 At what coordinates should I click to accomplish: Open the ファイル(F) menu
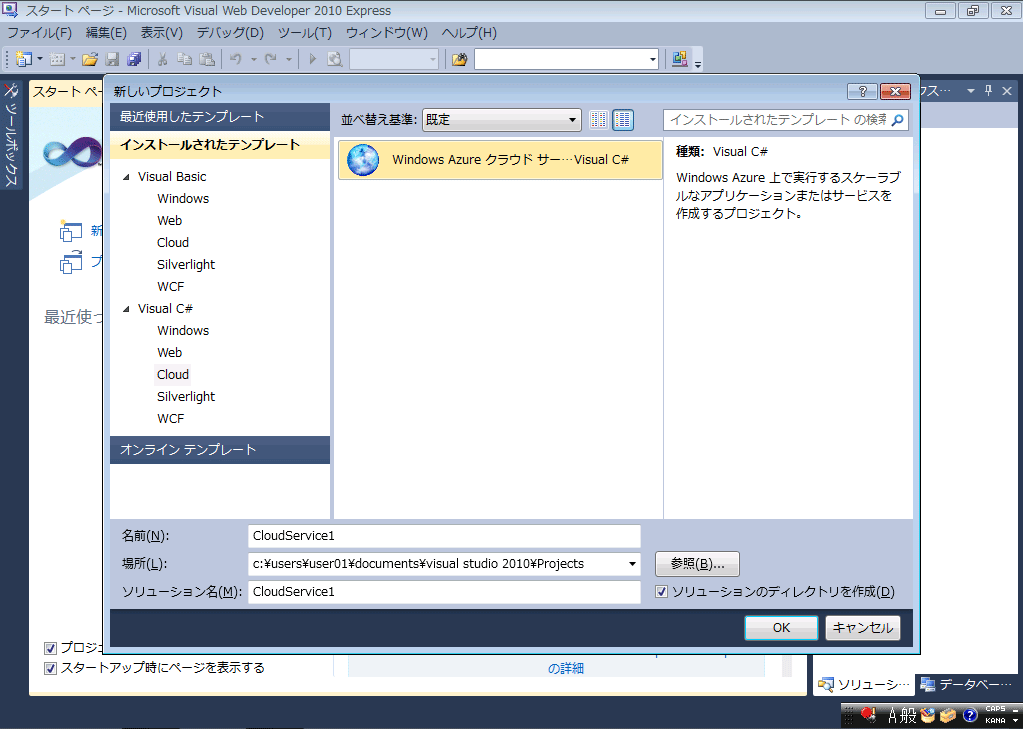[39, 33]
